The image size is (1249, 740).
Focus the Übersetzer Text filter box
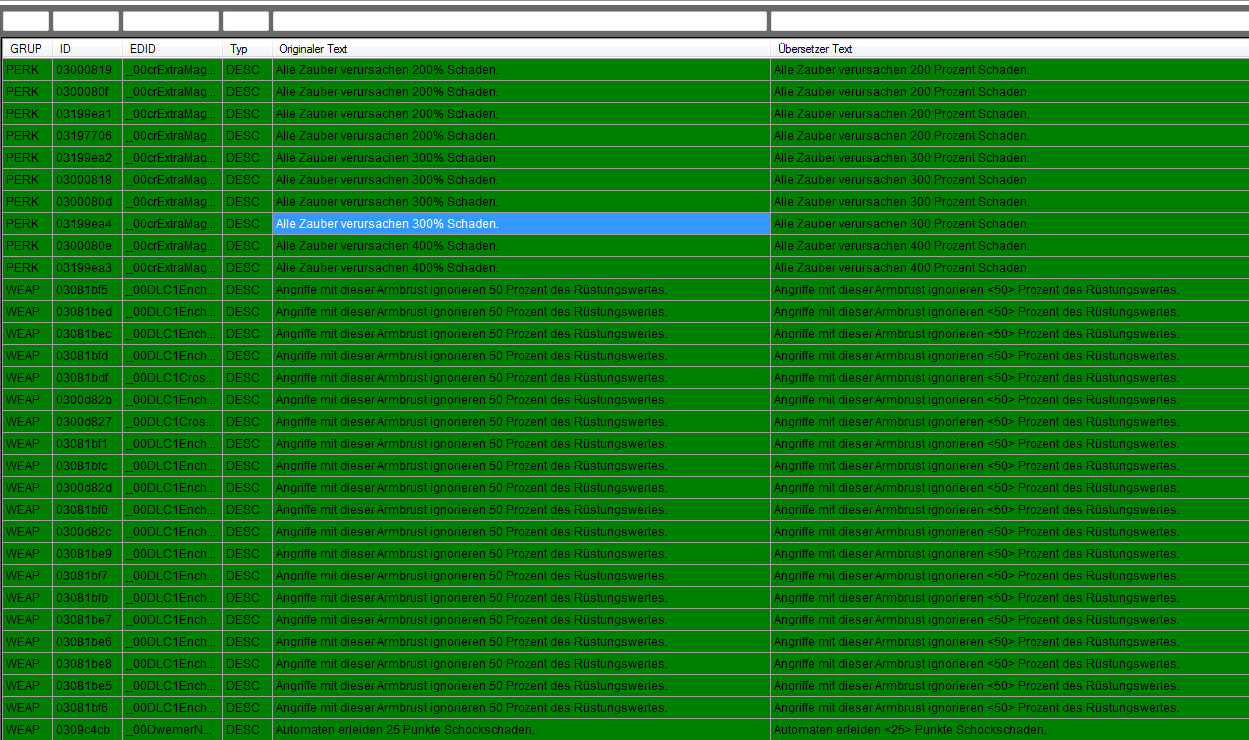(x=1008, y=21)
